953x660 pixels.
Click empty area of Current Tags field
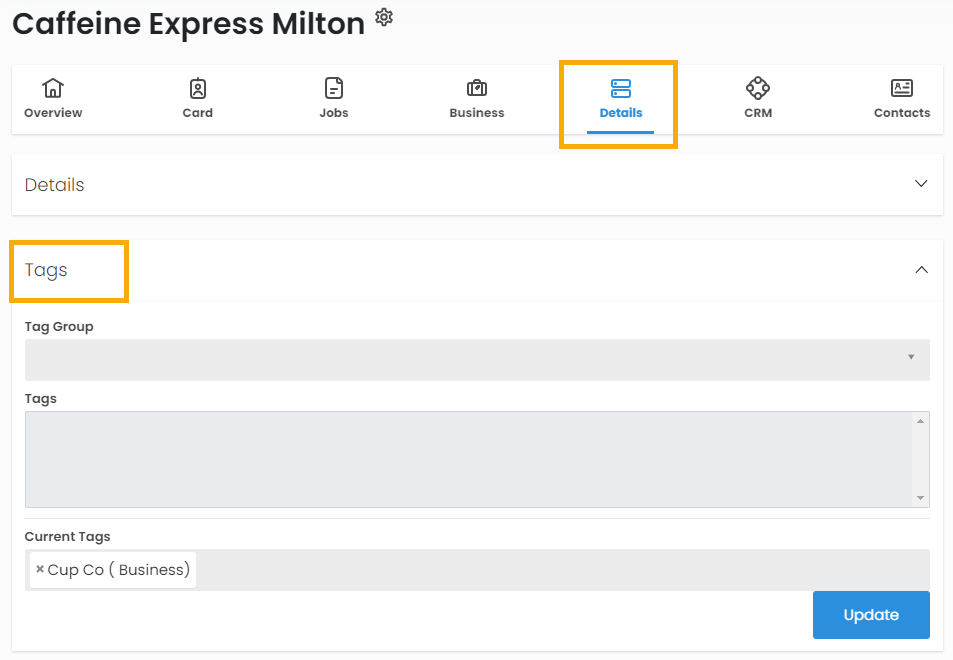560,570
